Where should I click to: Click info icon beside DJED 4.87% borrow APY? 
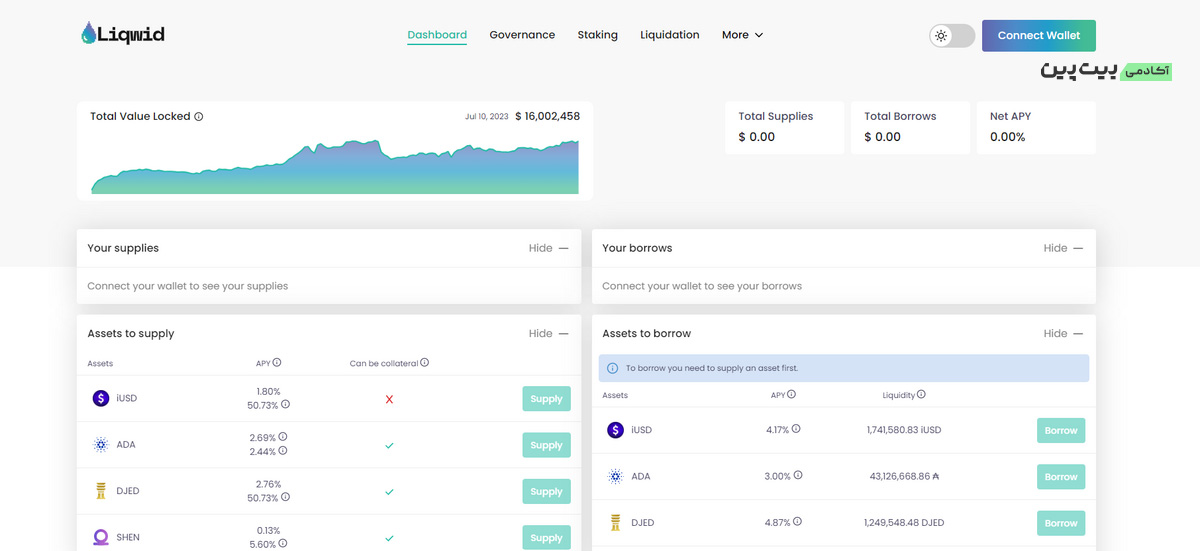796,522
